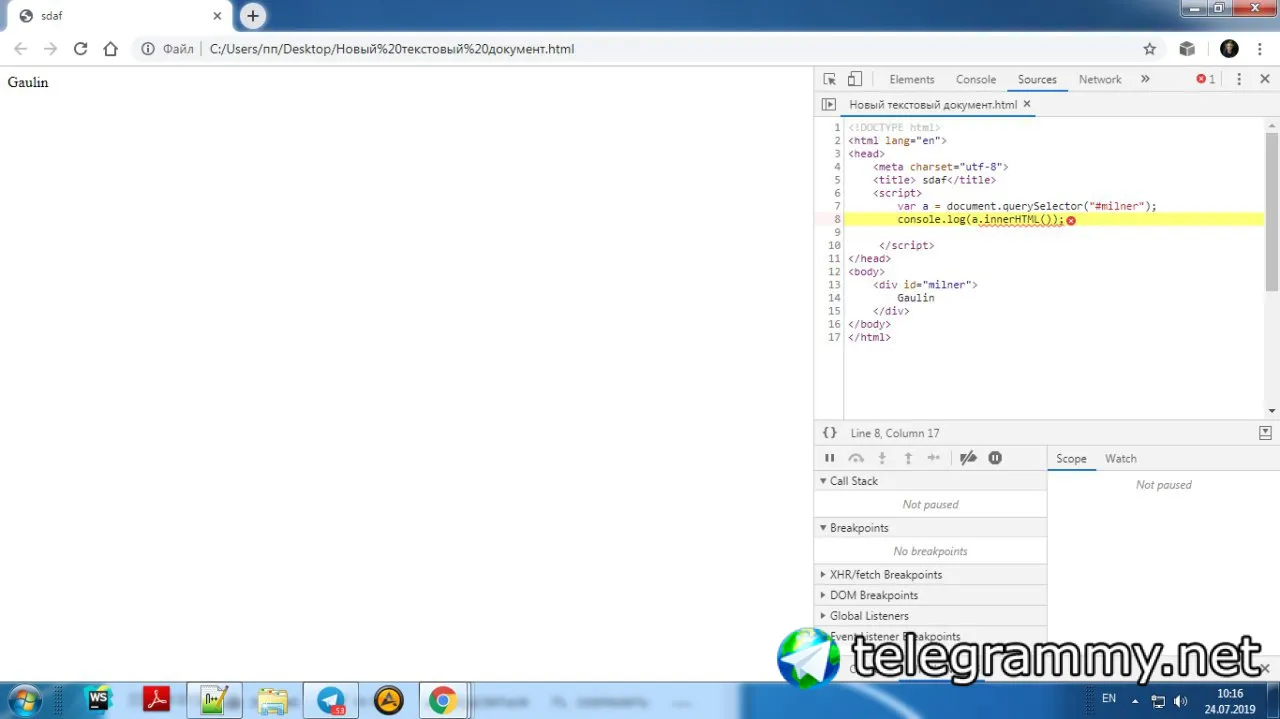The image size is (1280, 719).
Task: Click the step into function icon
Action: [882, 458]
